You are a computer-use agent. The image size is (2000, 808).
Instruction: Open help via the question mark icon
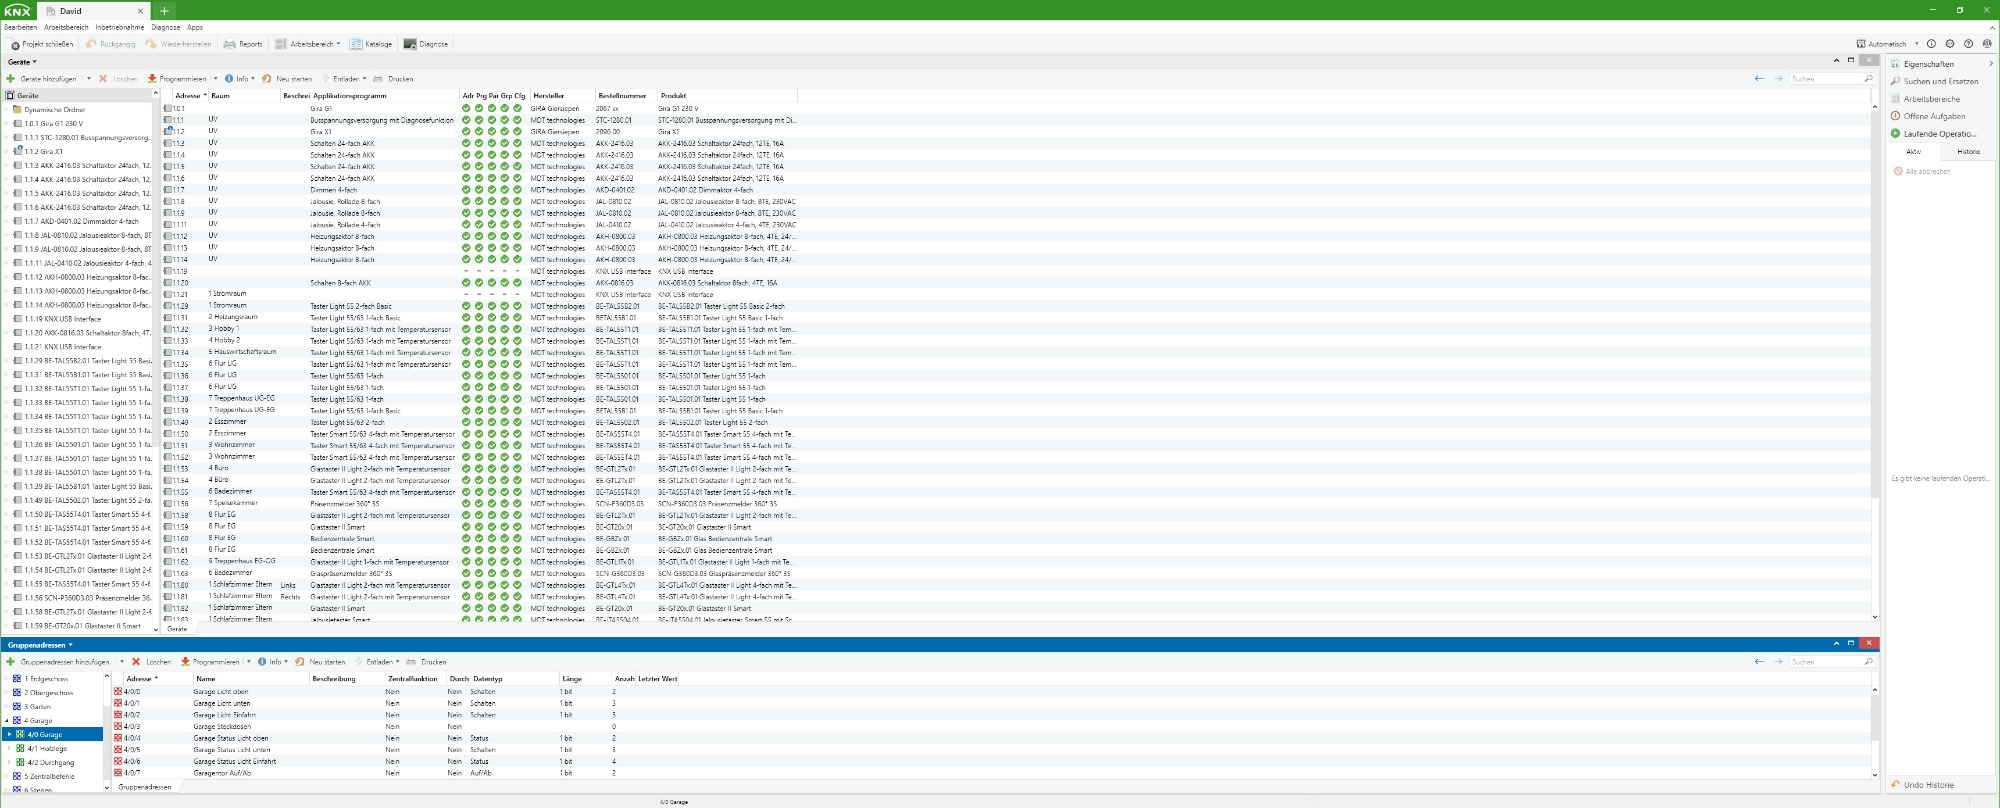click(x=1968, y=44)
